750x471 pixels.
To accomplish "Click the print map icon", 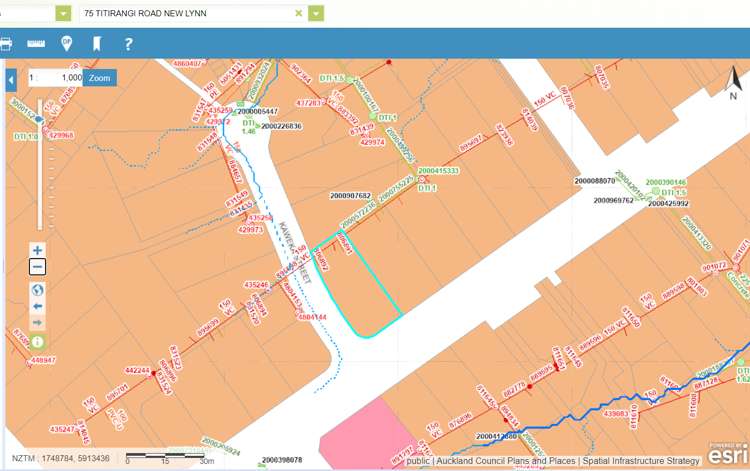I will click(6, 44).
